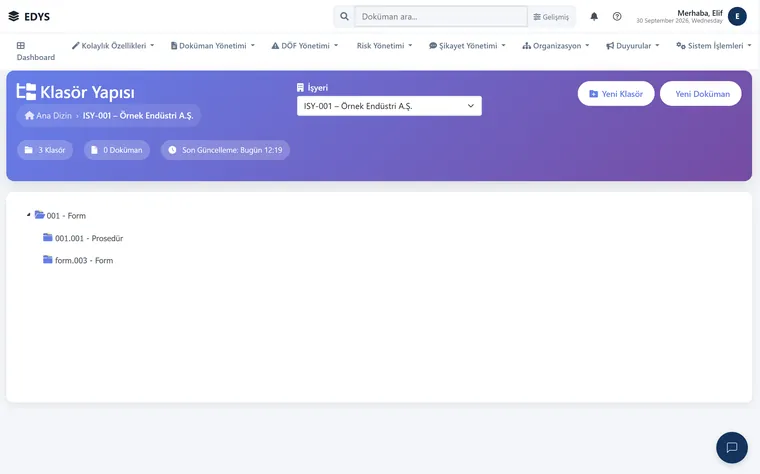Click the Dashboard grid icon
The width and height of the screenshot is (760, 474).
pos(21,46)
